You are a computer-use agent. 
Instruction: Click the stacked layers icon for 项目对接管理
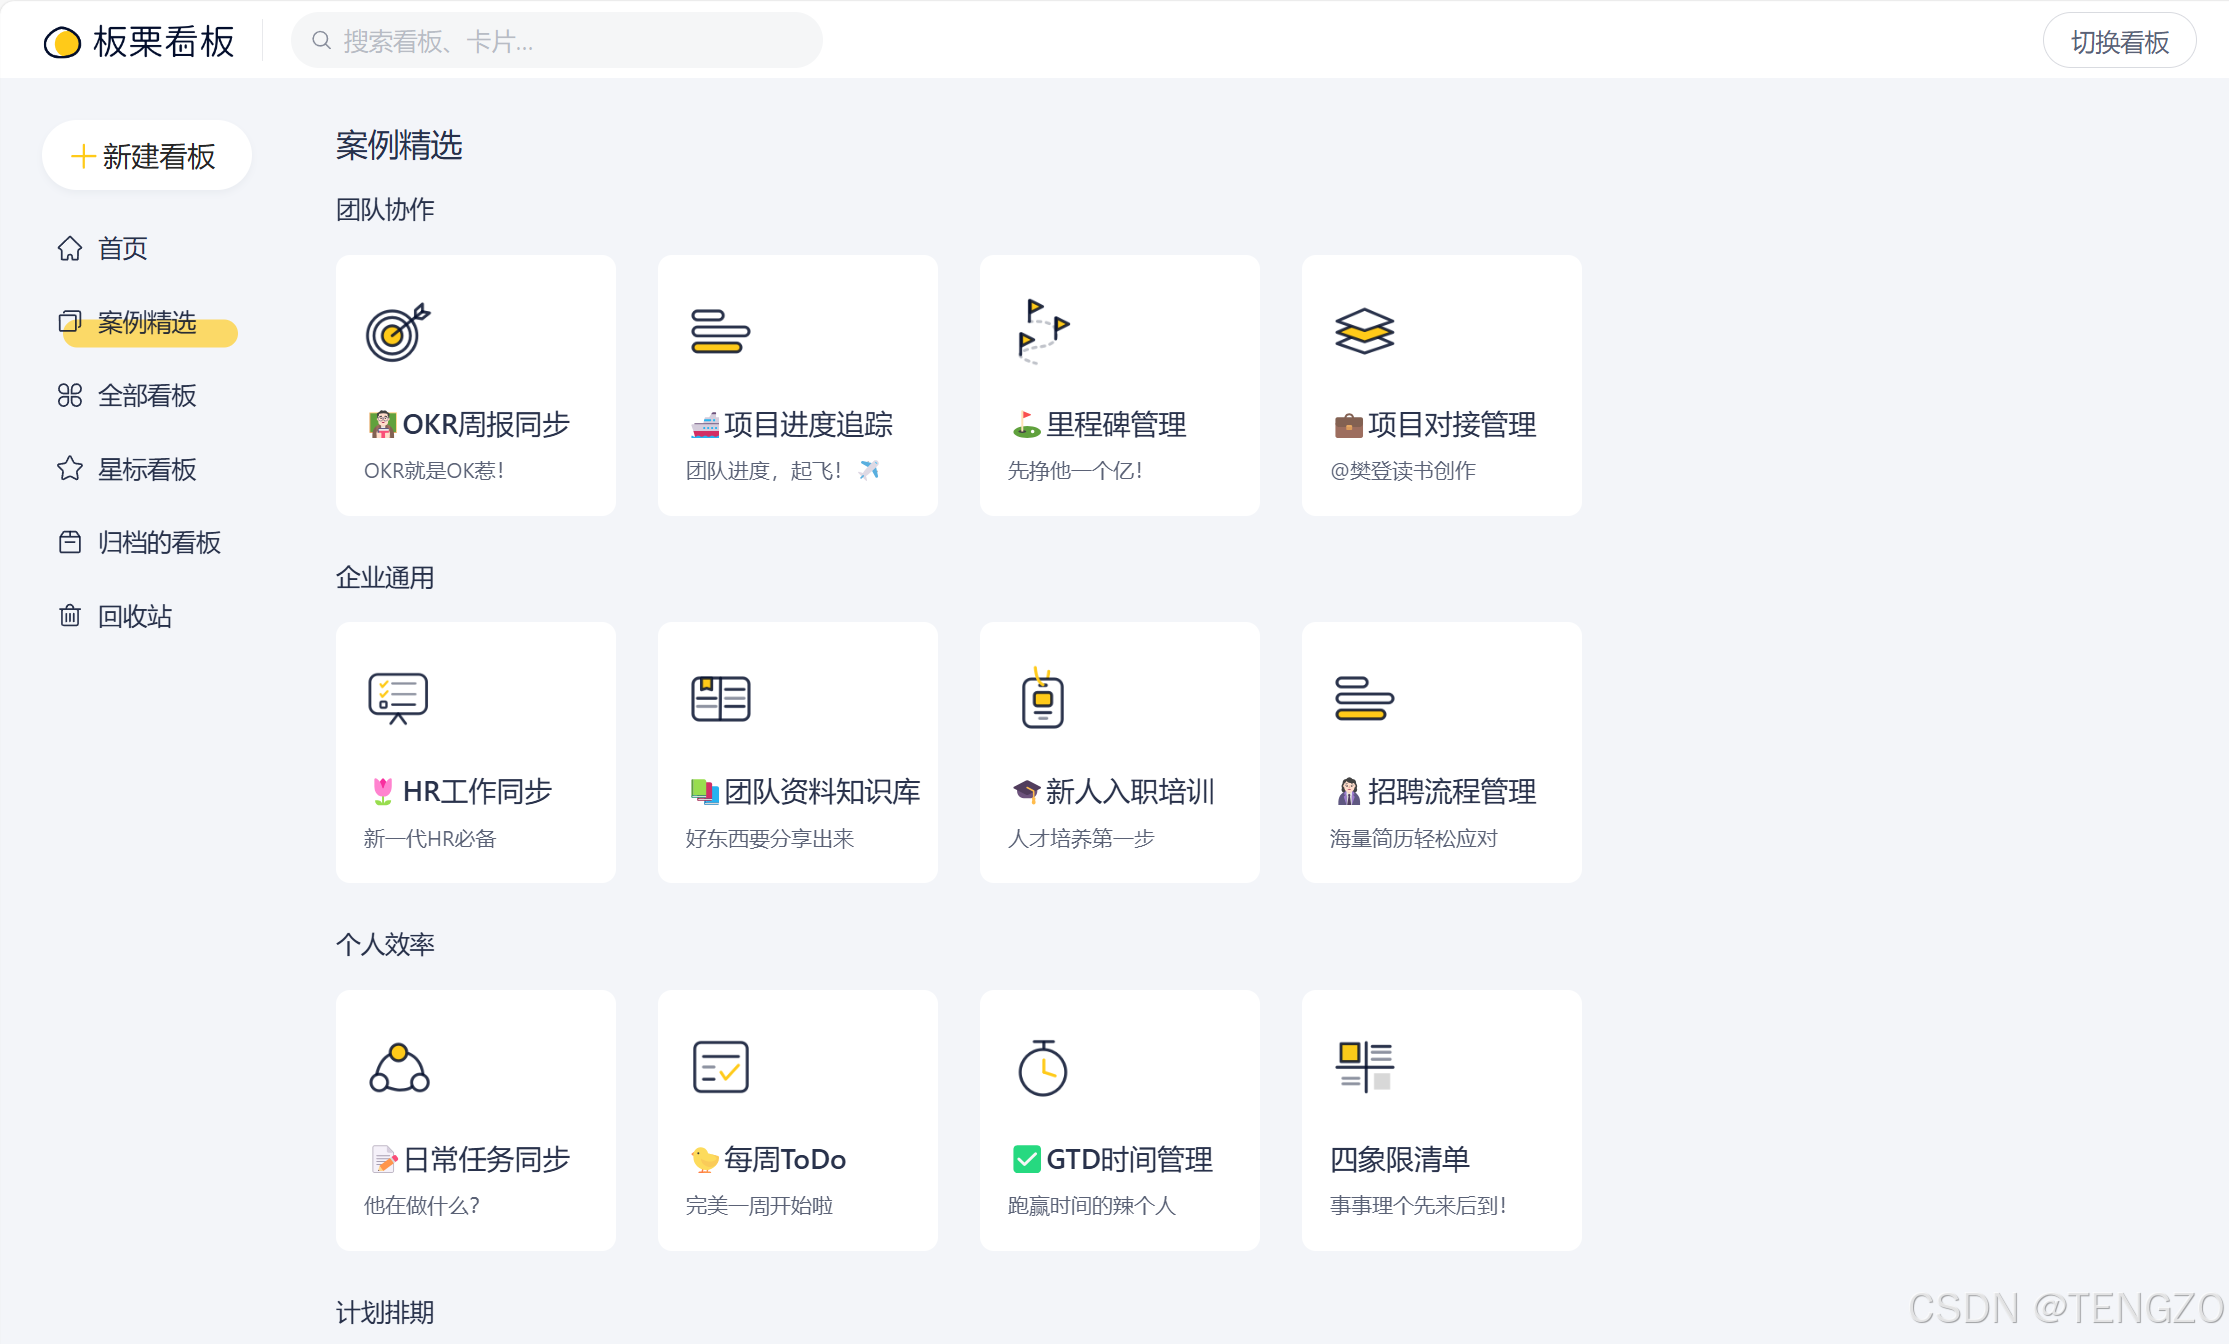pos(1364,332)
